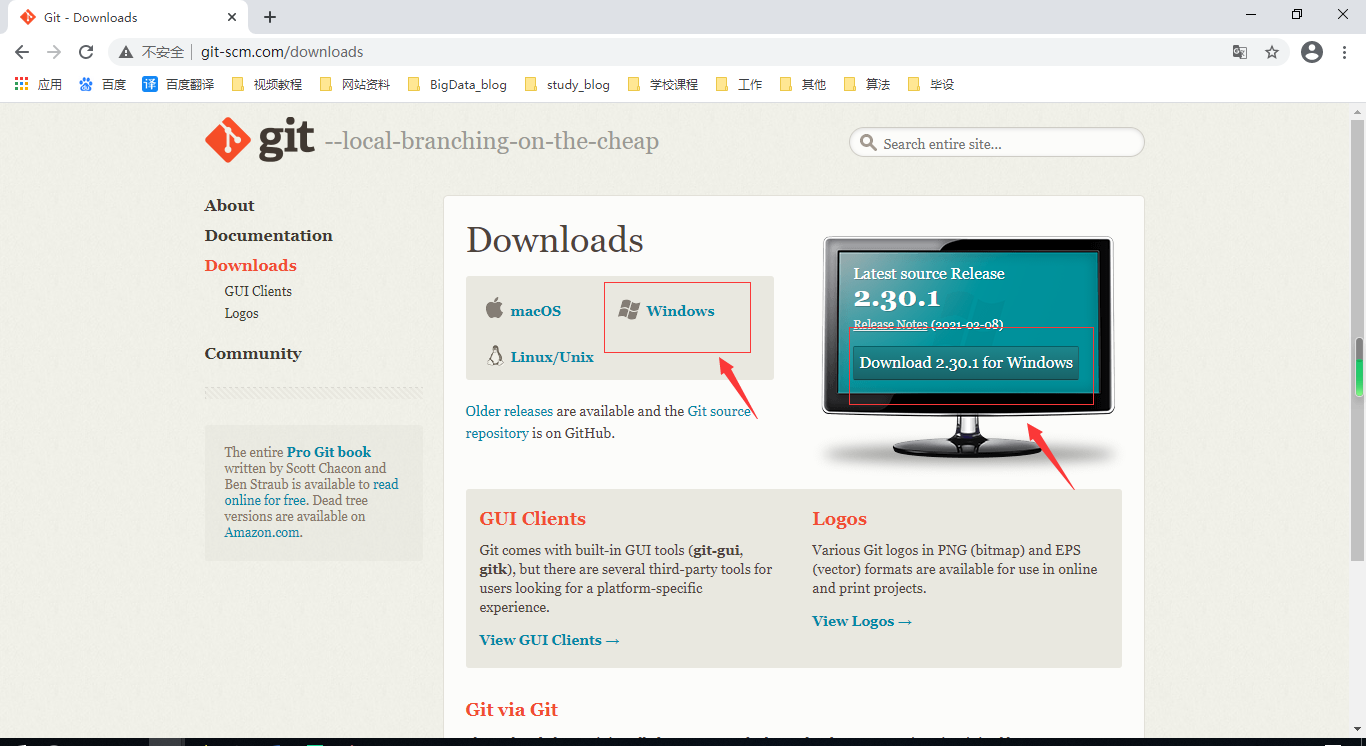Click the monitor image showing latest release

click(967, 350)
